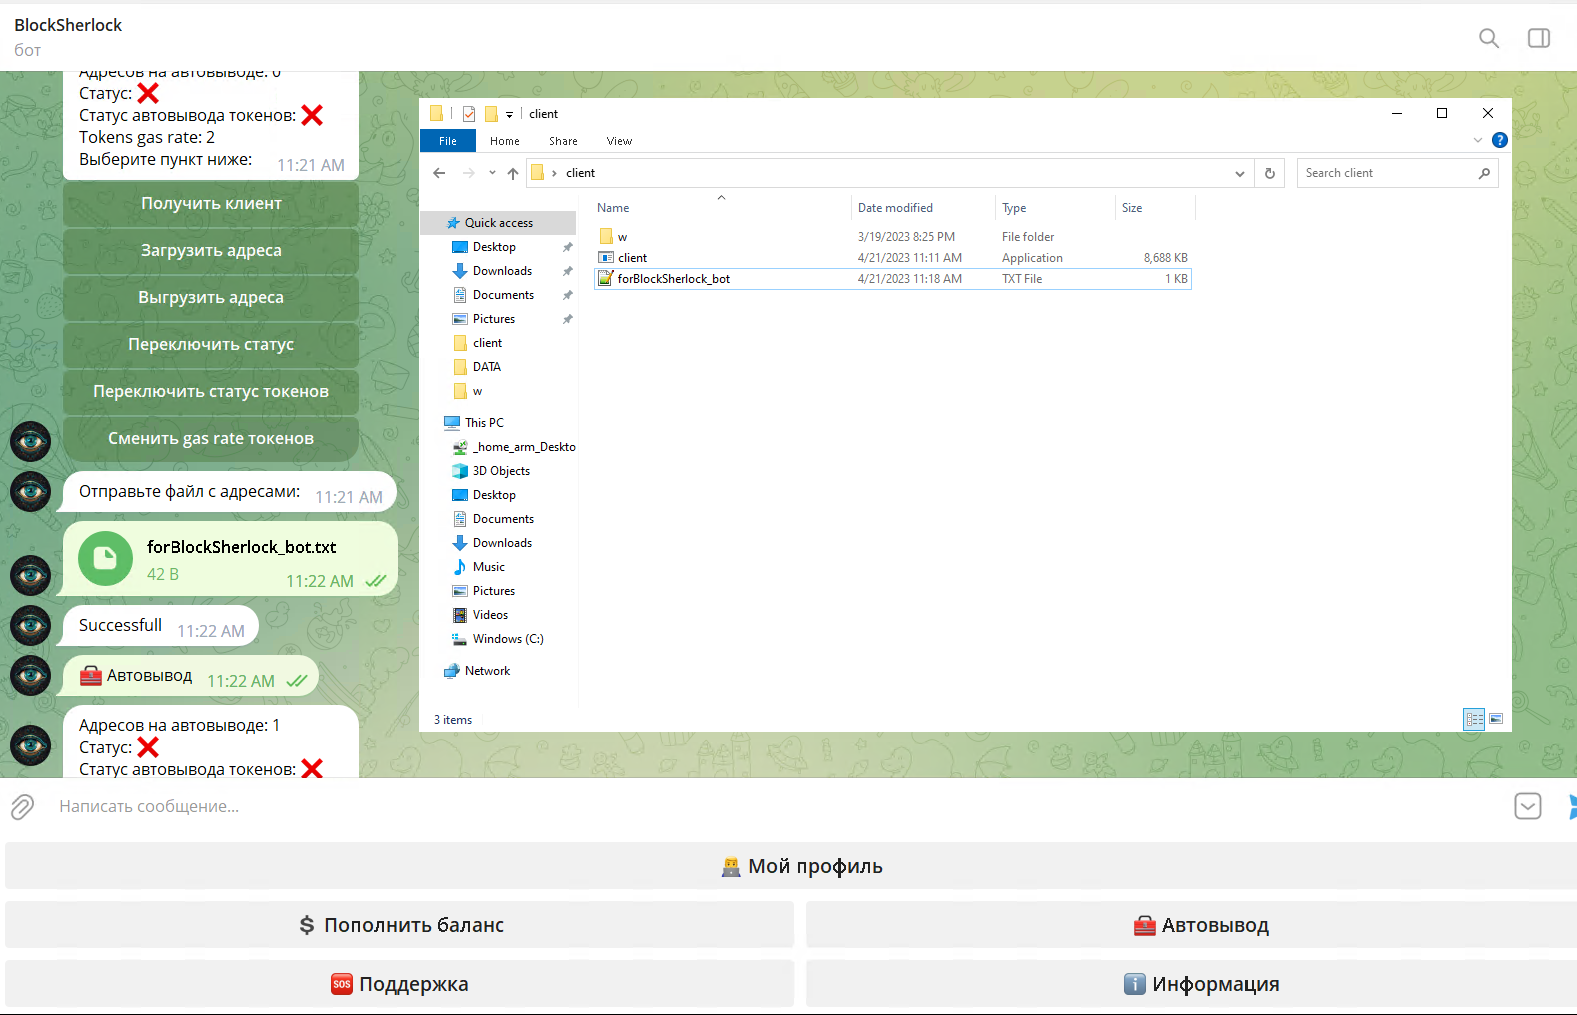The image size is (1577, 1015).
Task: Click the Загрузить адреса inline button
Action: coord(211,250)
